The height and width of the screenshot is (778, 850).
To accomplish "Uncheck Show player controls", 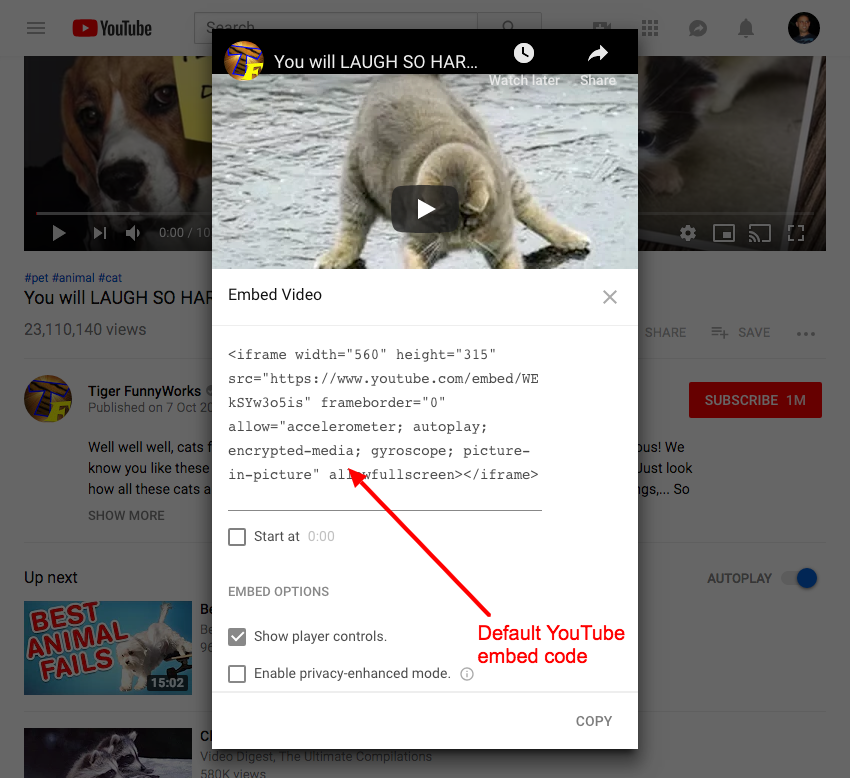I will [237, 636].
